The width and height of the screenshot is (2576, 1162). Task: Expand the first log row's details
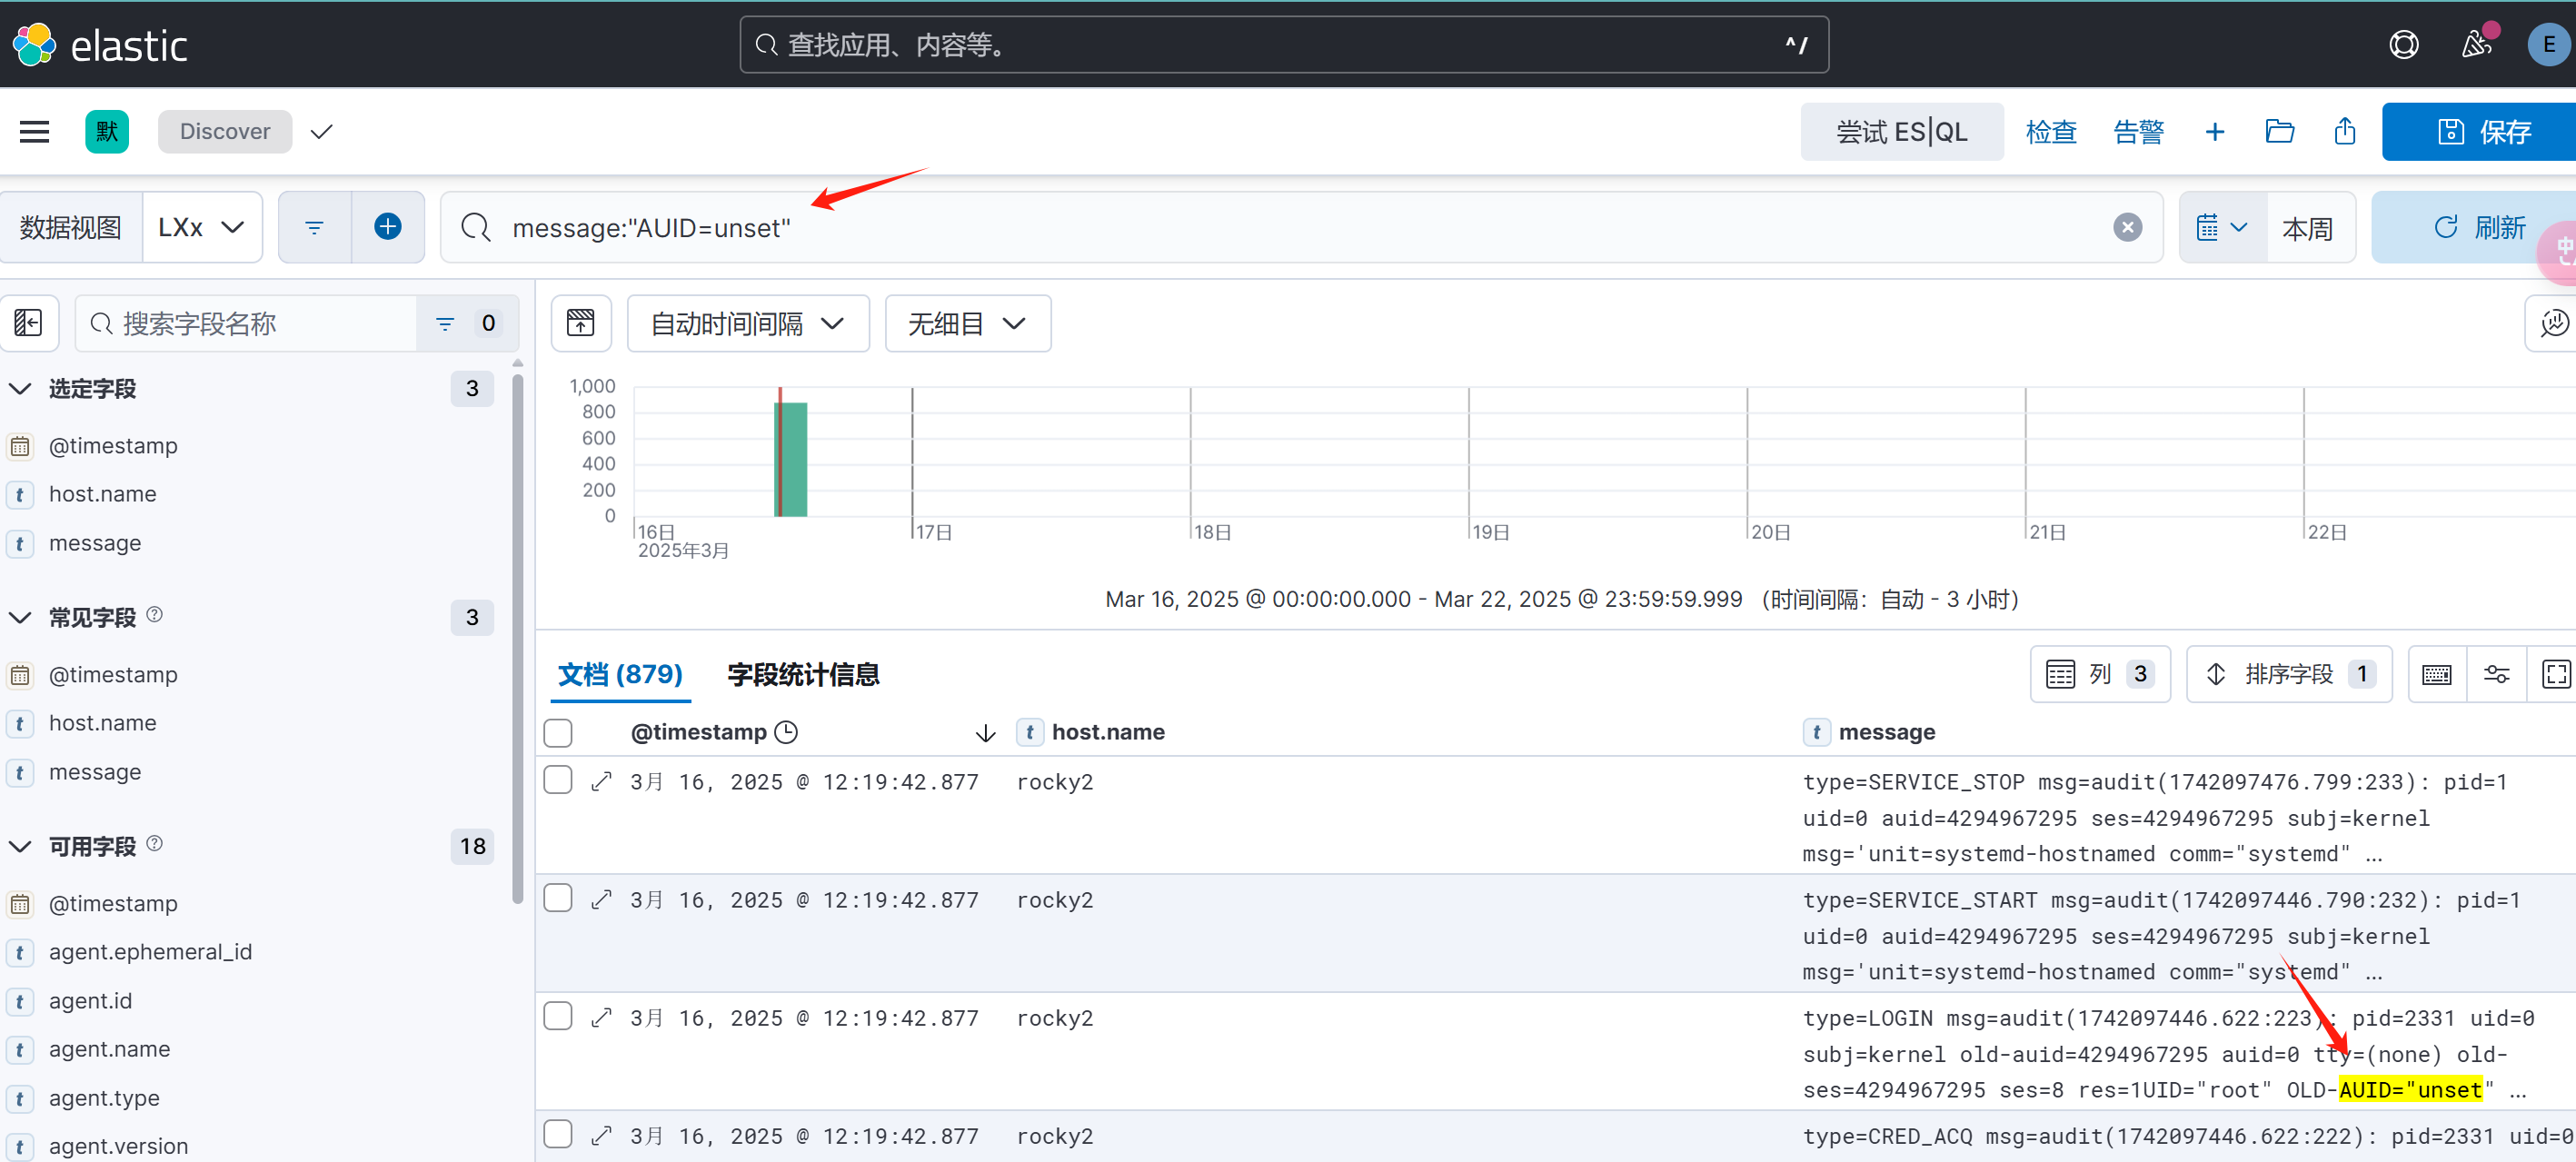point(601,782)
